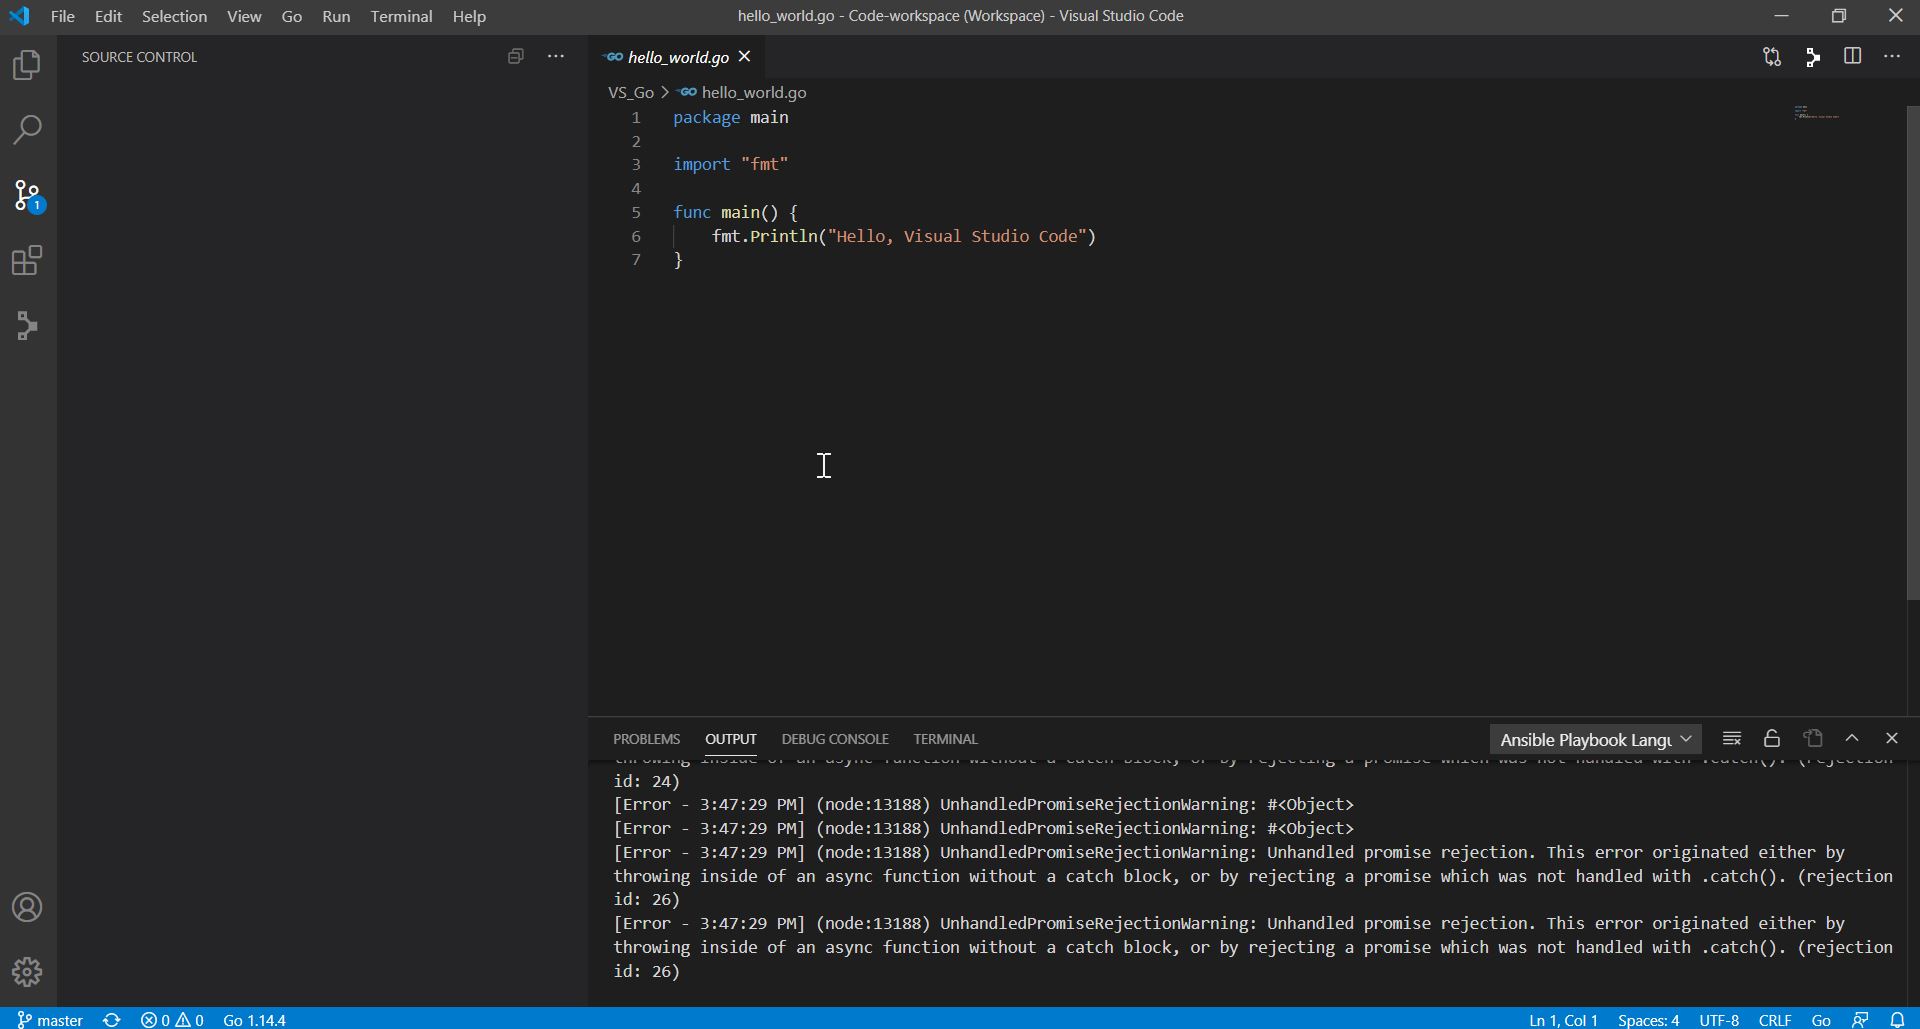
Task: Select the Source Control sidebar icon
Action: [27, 196]
